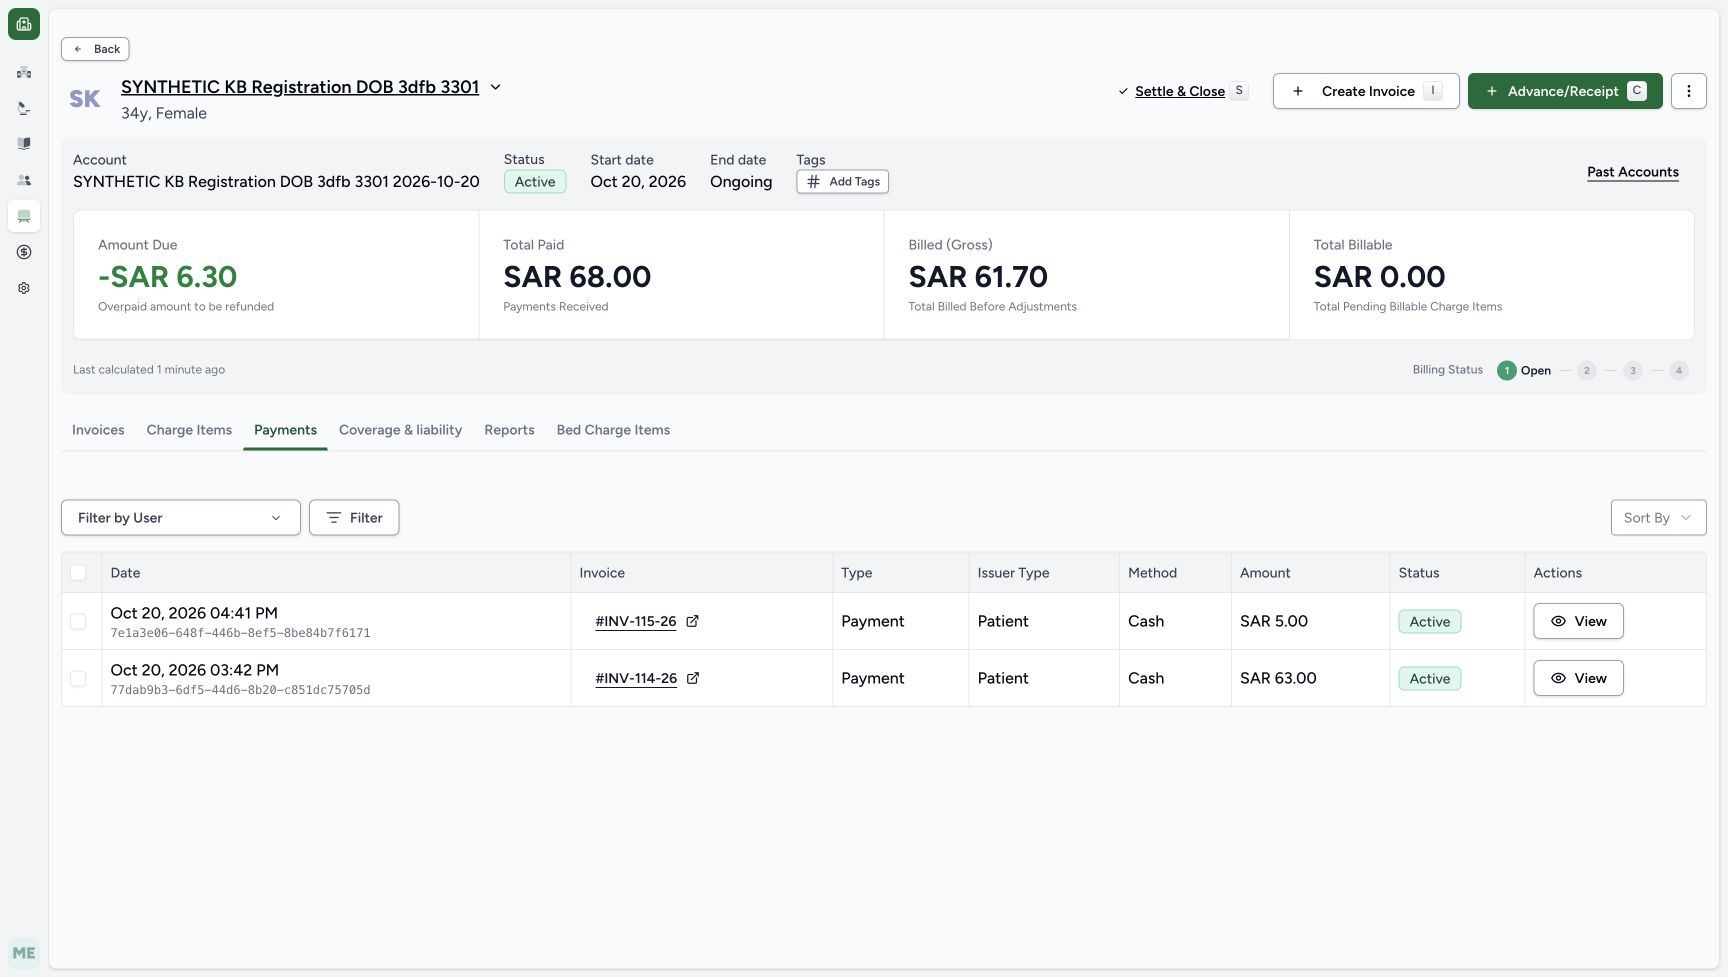
Task: Expand the patient name dropdown chevron
Action: 495,87
